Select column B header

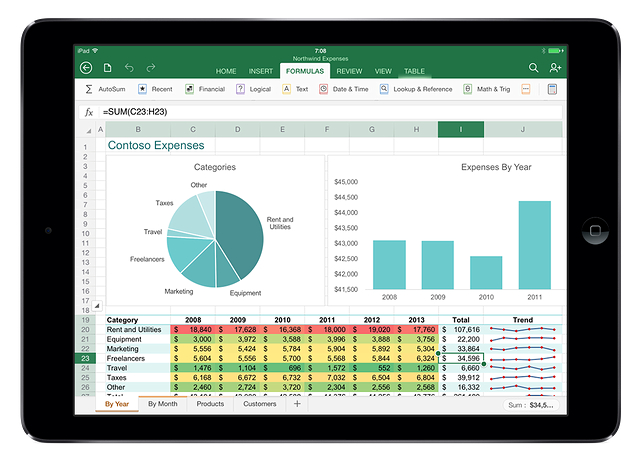pos(138,129)
